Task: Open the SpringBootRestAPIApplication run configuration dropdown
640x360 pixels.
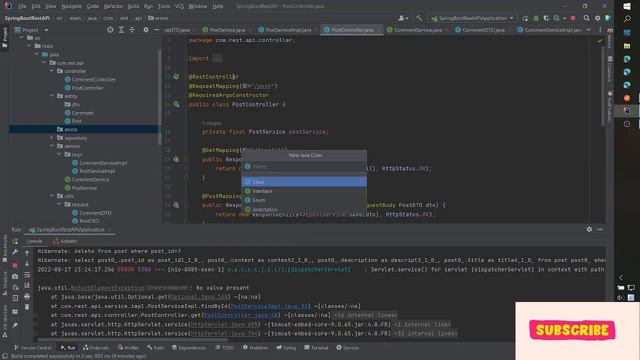Action: coord(472,18)
